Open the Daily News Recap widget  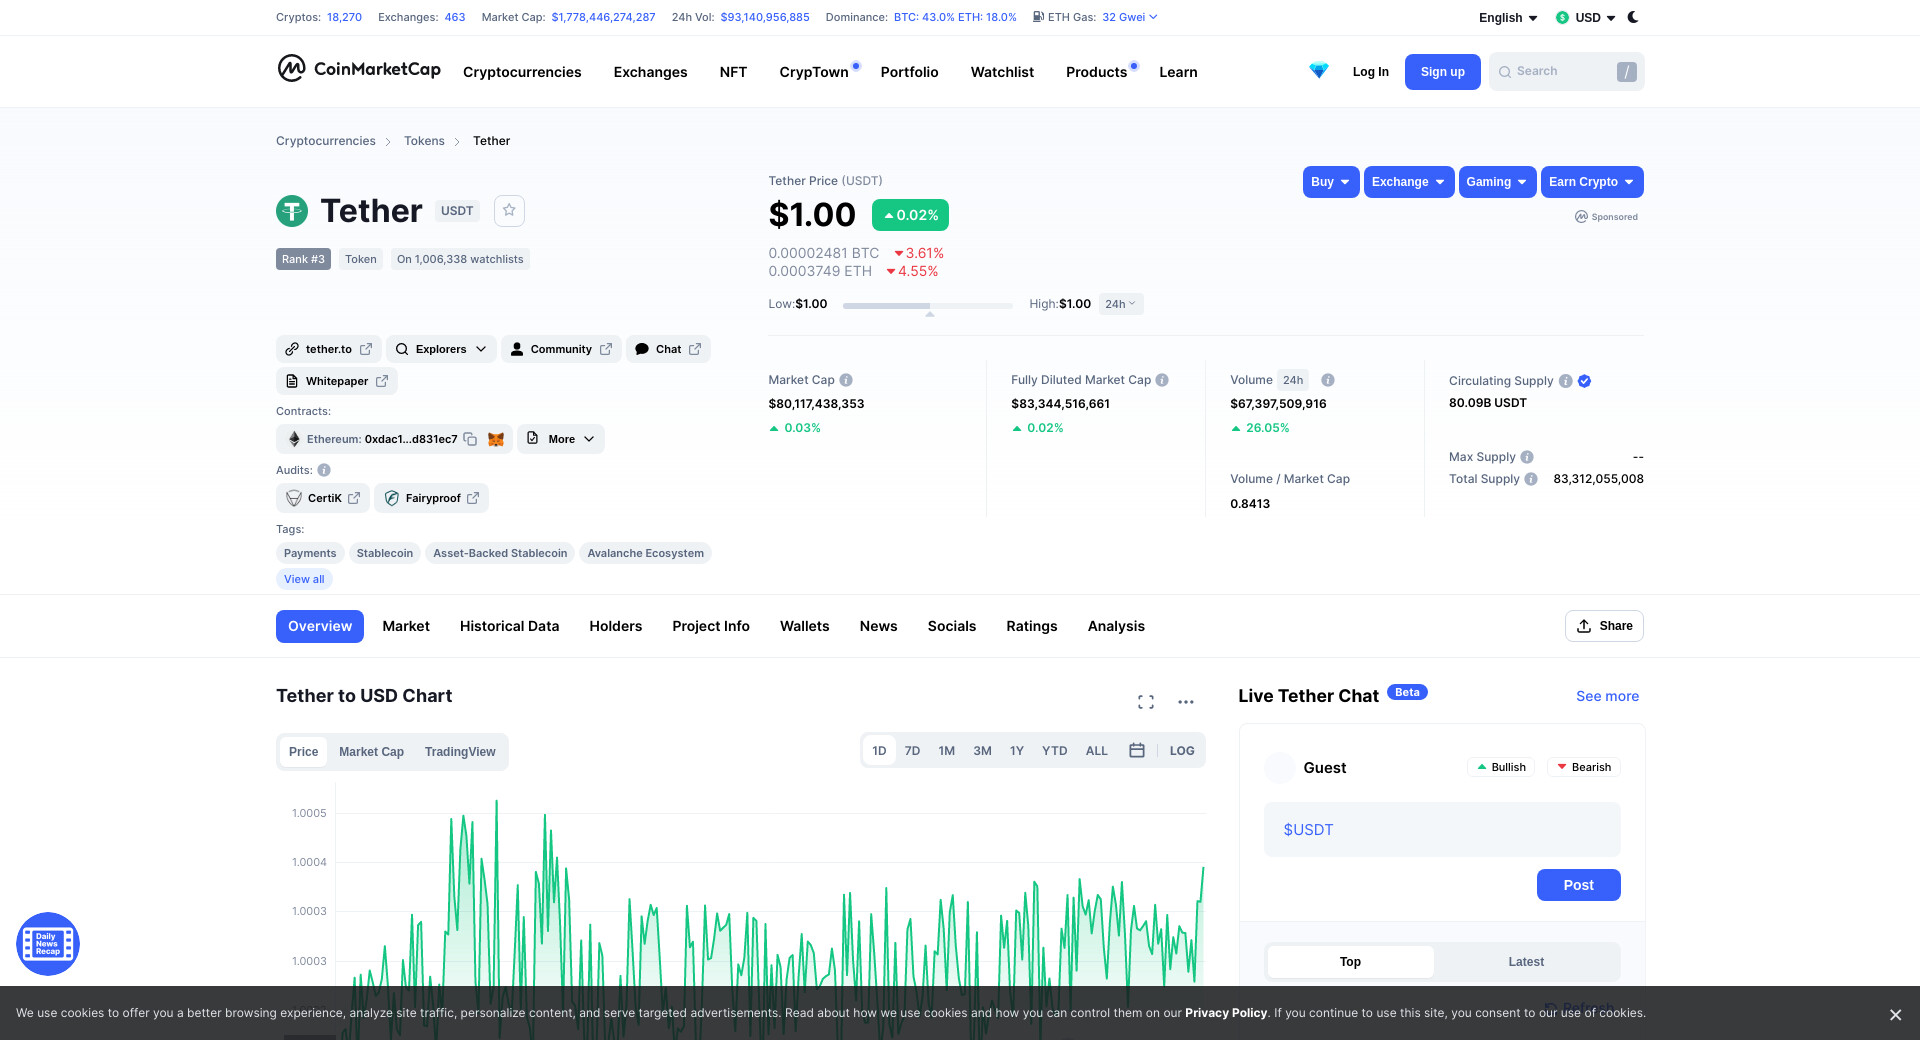pyautogui.click(x=48, y=944)
